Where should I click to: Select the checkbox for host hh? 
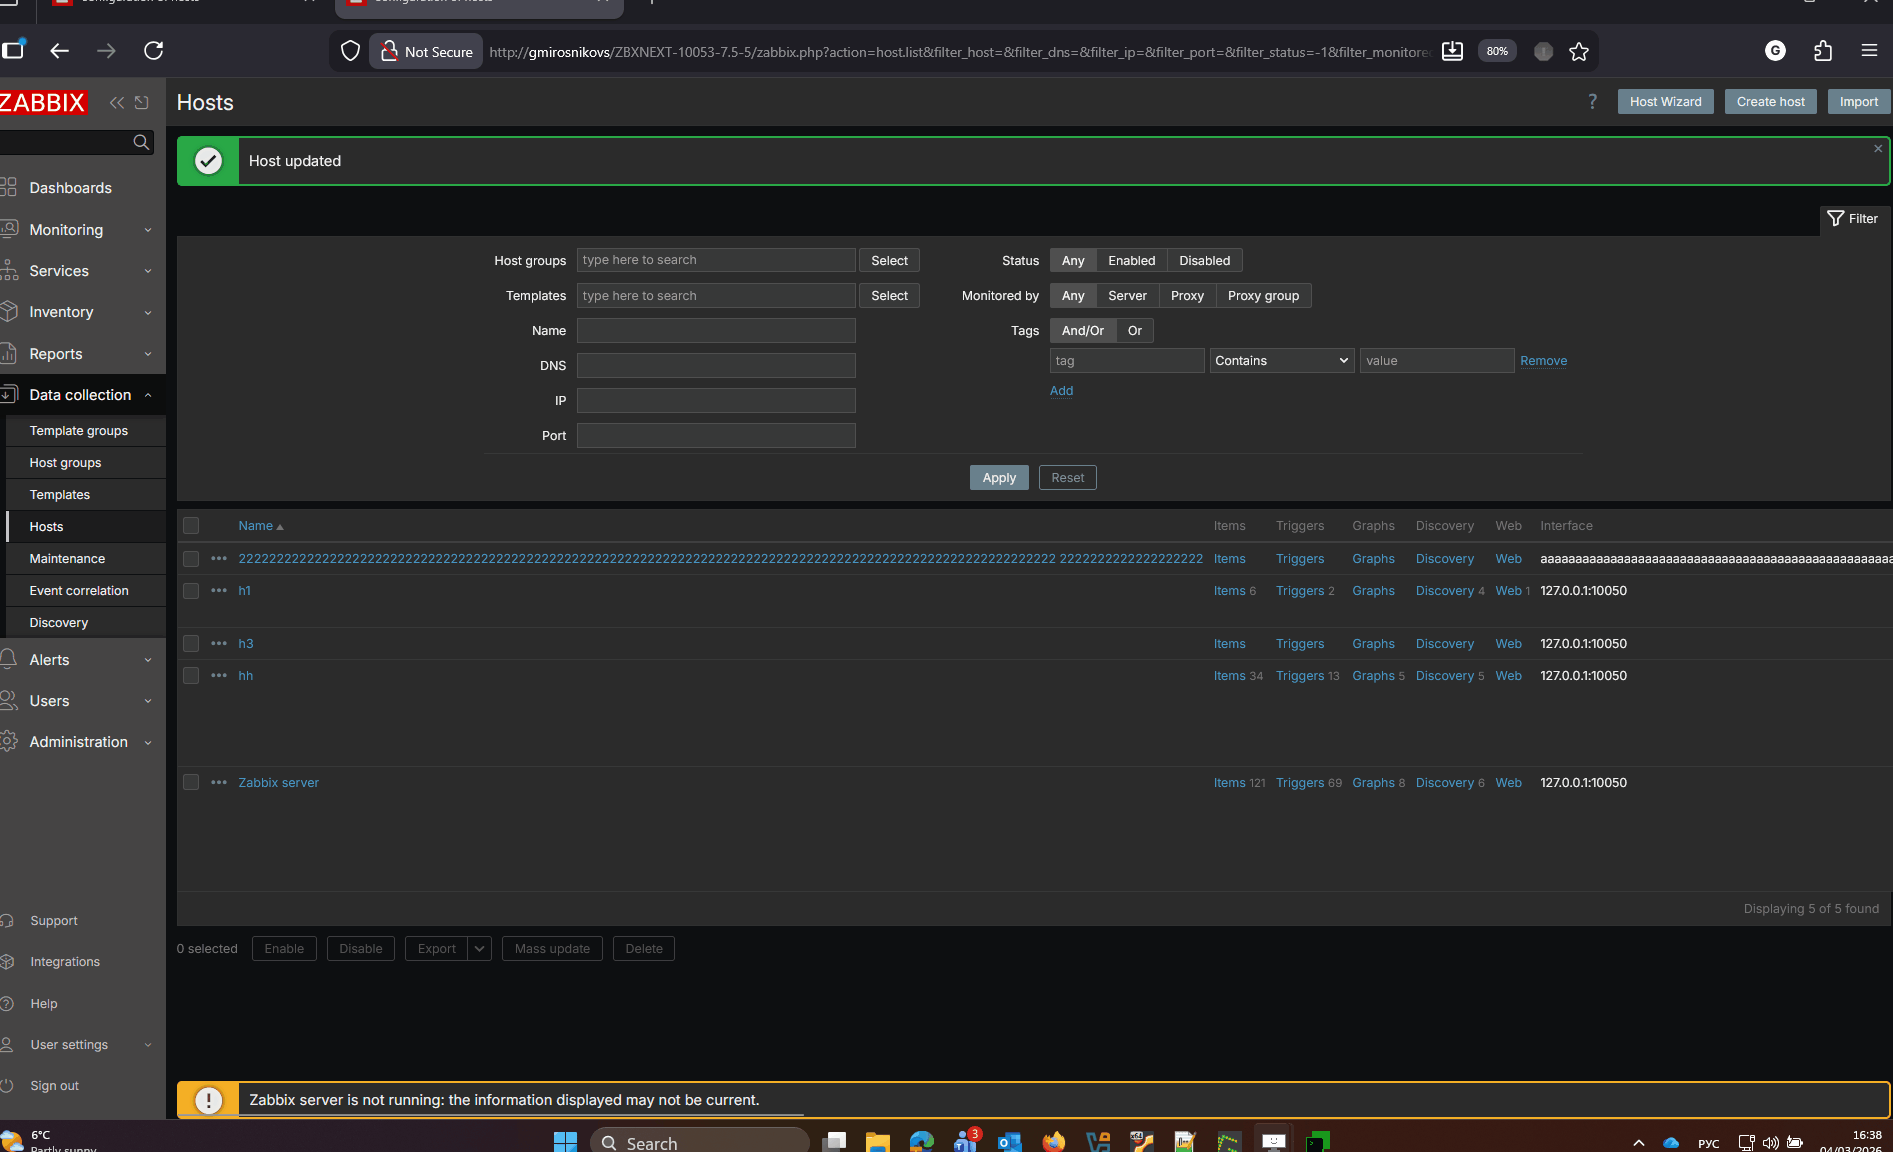191,676
